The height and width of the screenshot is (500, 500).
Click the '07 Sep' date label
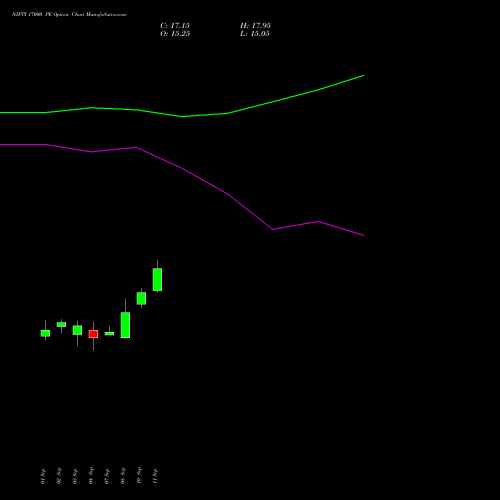click(107, 476)
